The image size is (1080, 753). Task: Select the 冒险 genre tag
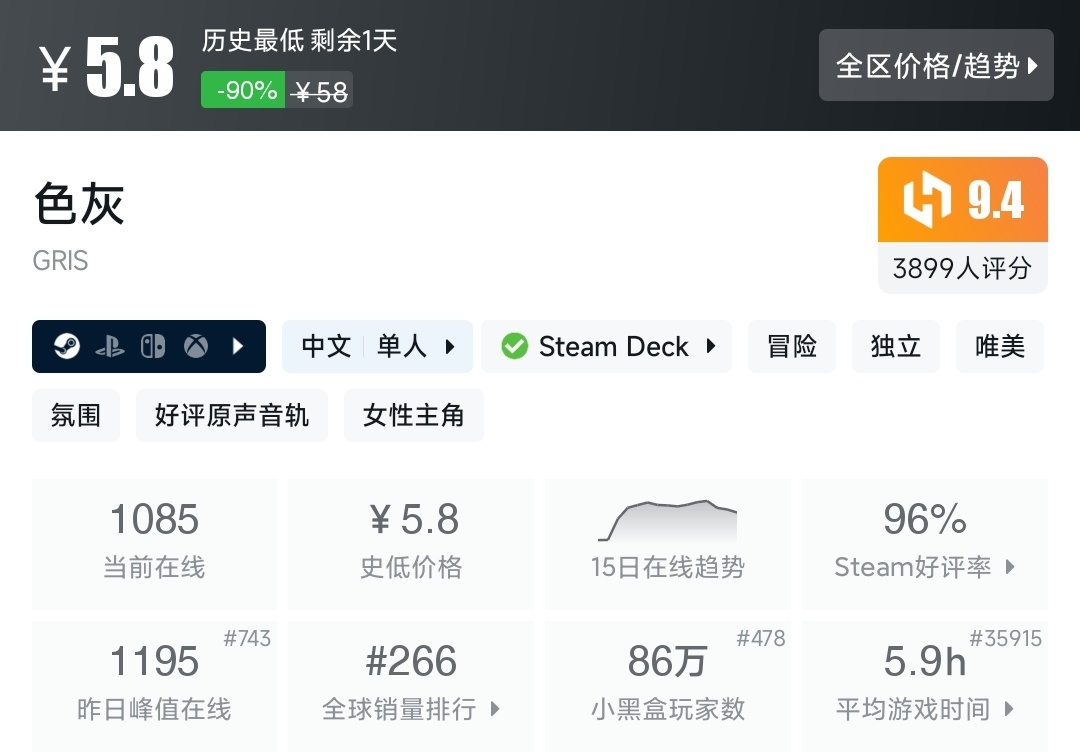tap(792, 347)
